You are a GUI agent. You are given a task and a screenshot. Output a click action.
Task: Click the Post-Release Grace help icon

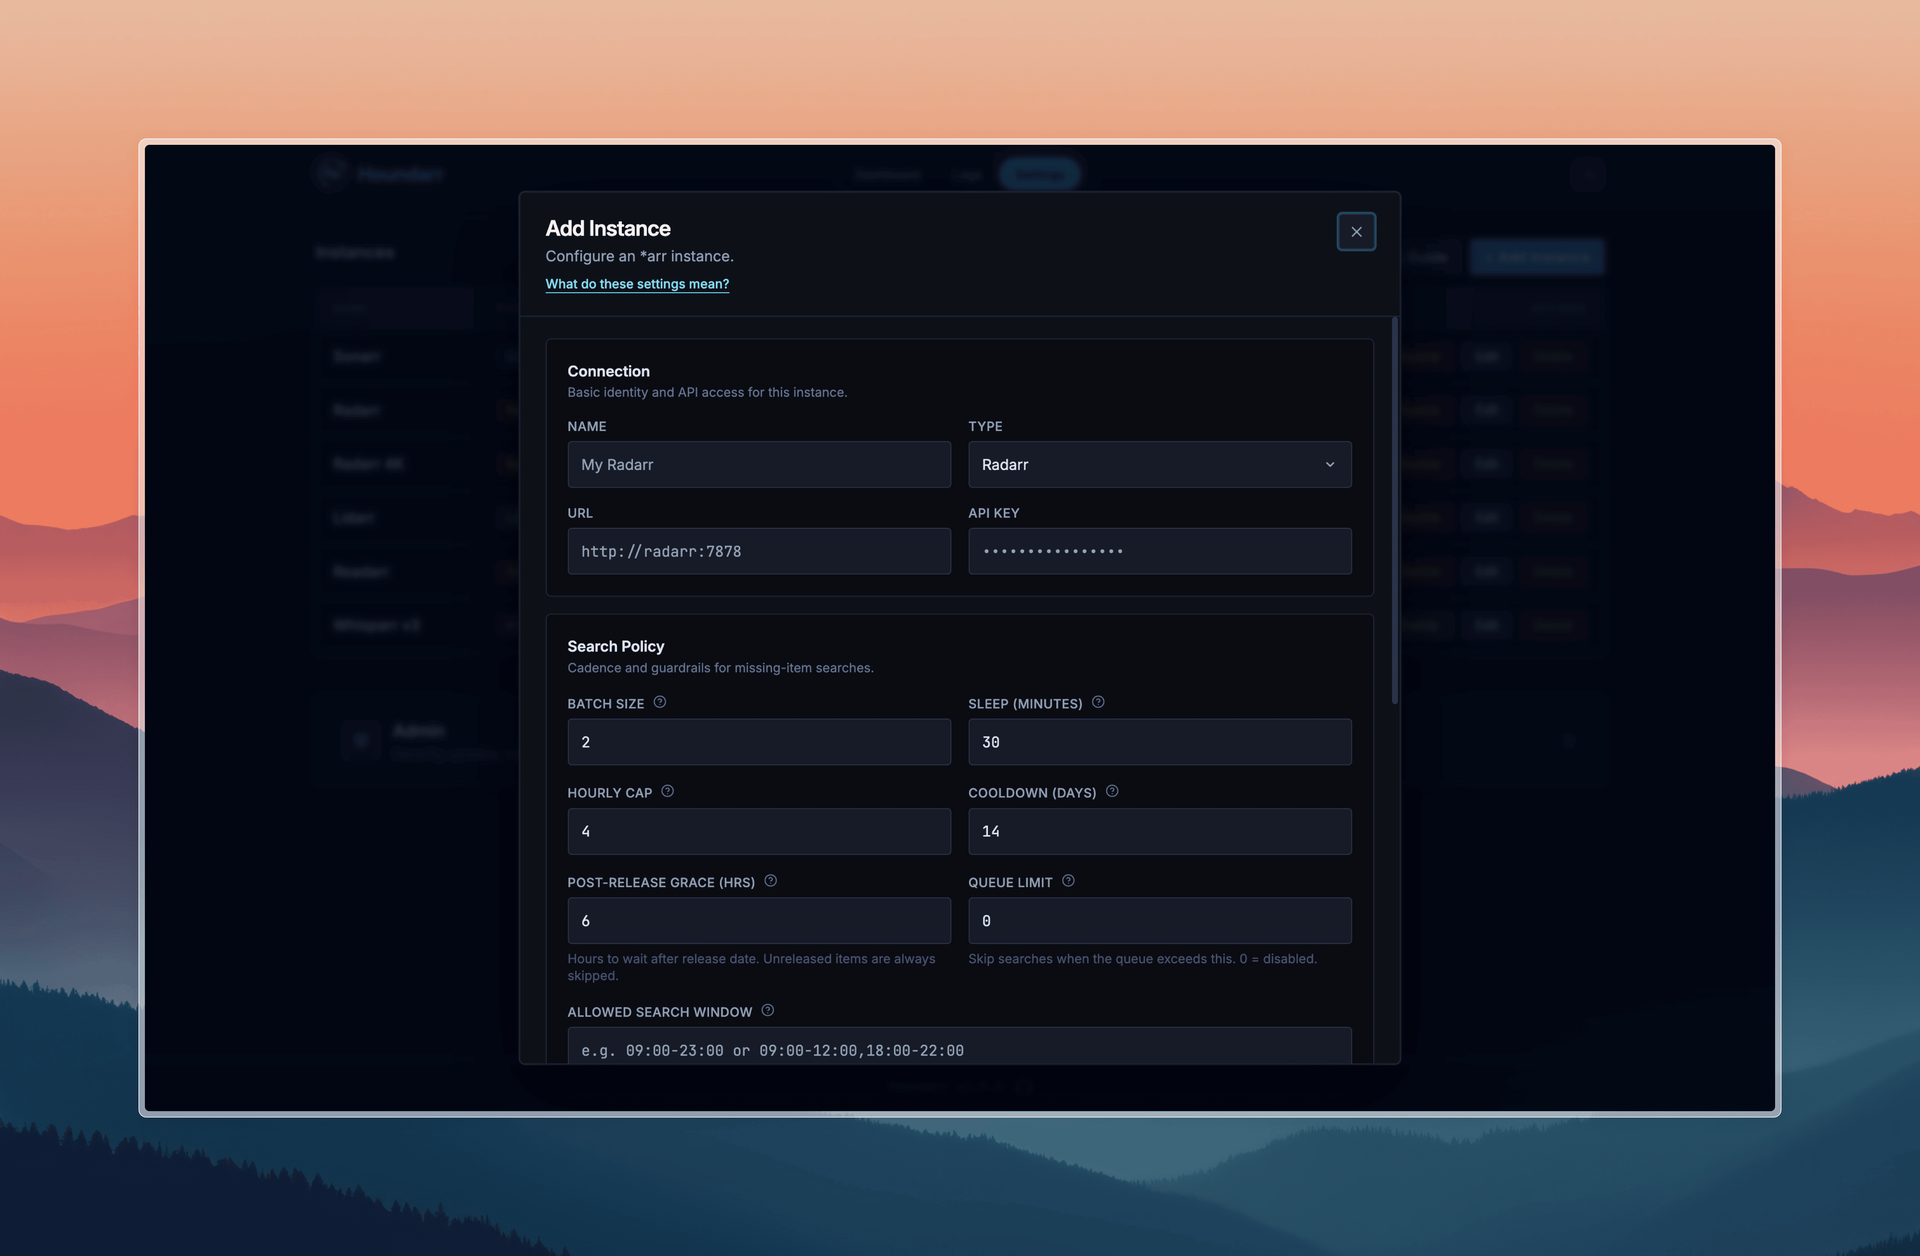pos(771,881)
